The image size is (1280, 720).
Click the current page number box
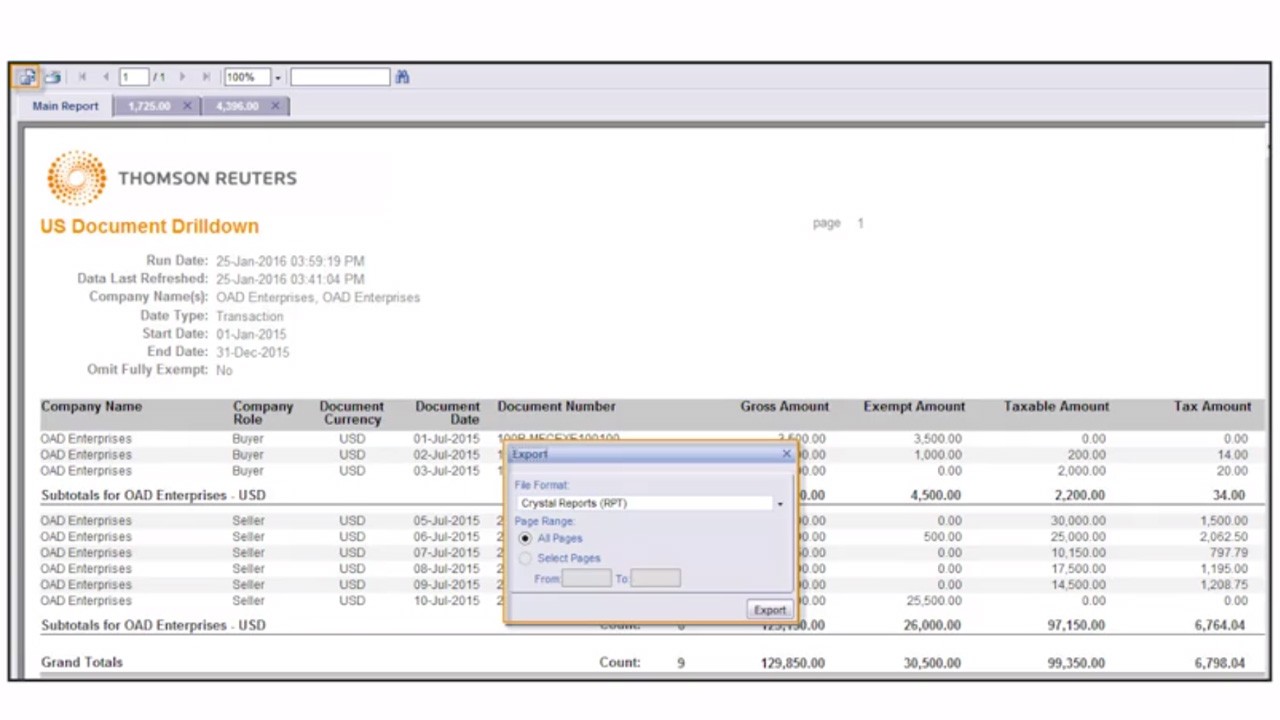(x=133, y=77)
